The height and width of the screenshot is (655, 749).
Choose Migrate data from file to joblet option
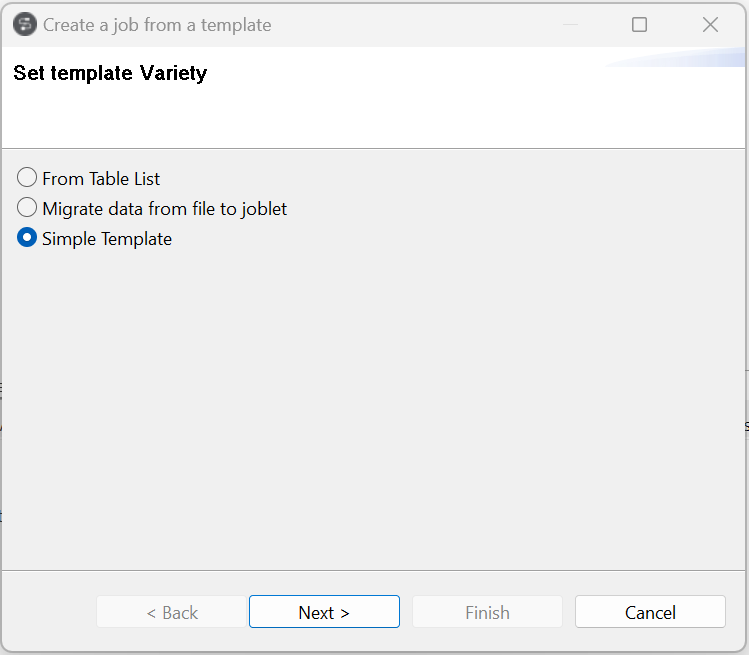(x=27, y=209)
